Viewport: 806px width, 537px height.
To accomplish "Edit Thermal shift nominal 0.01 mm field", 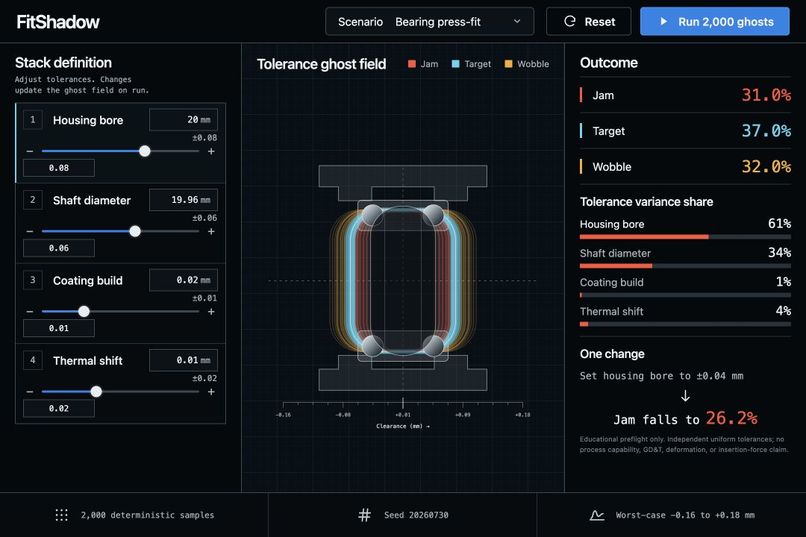I will pyautogui.click(x=184, y=360).
